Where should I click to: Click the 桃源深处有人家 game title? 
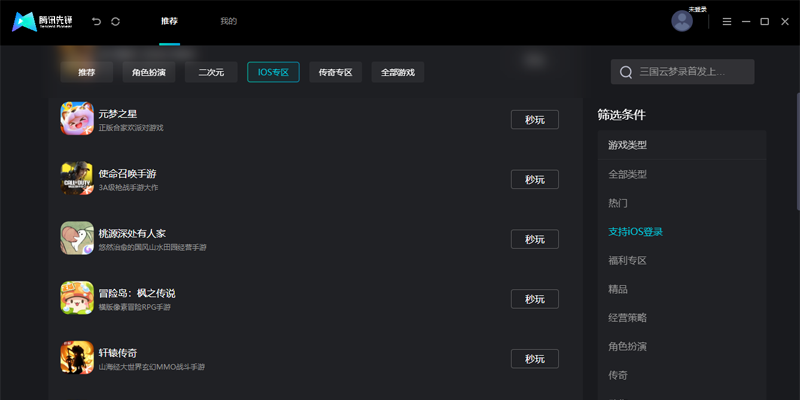click(132, 234)
